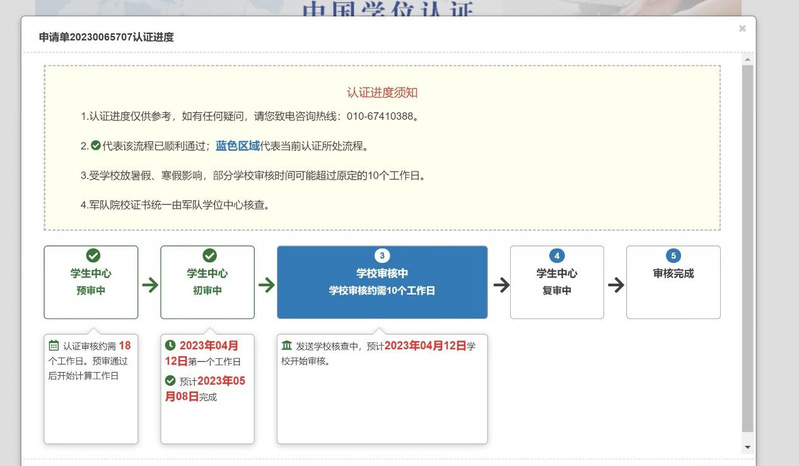This screenshot has width=799, height=466.
Task: Click the step 3 number badge
Action: pyautogui.click(x=381, y=256)
